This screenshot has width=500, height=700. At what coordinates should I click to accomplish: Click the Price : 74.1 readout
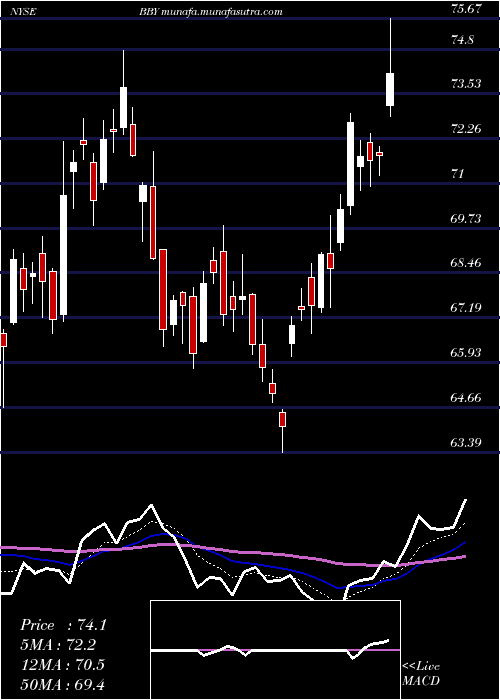[63, 625]
